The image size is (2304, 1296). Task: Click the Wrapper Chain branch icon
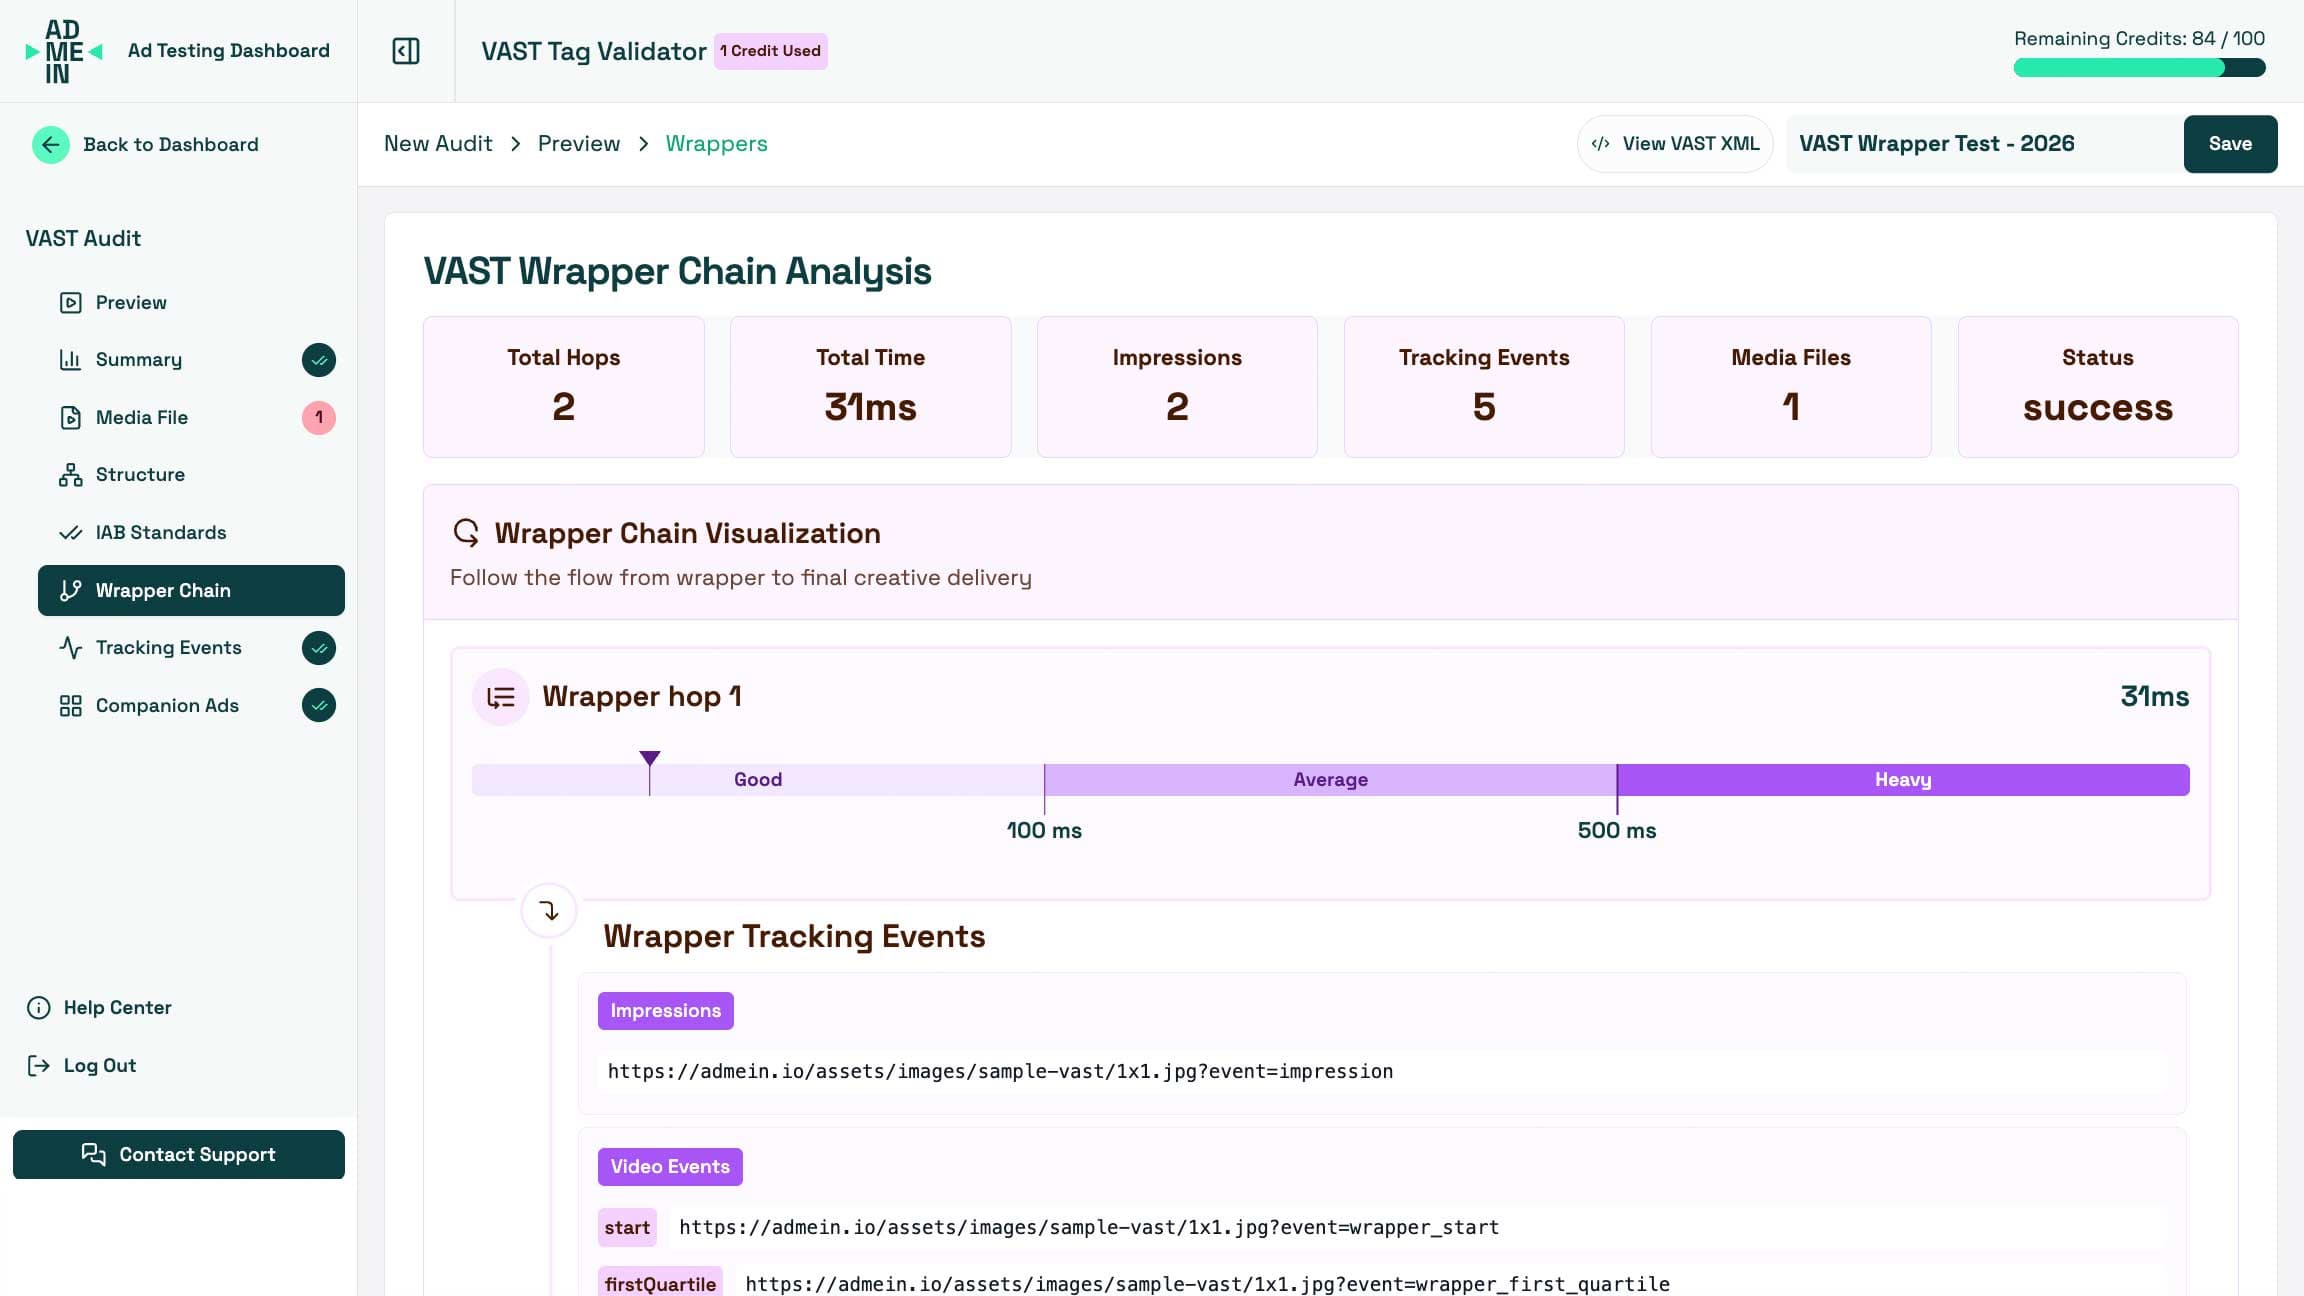tap(70, 590)
